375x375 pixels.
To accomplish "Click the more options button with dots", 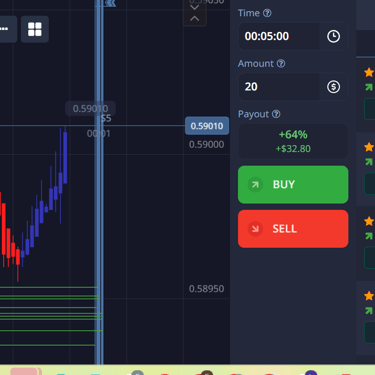I will (x=7, y=29).
